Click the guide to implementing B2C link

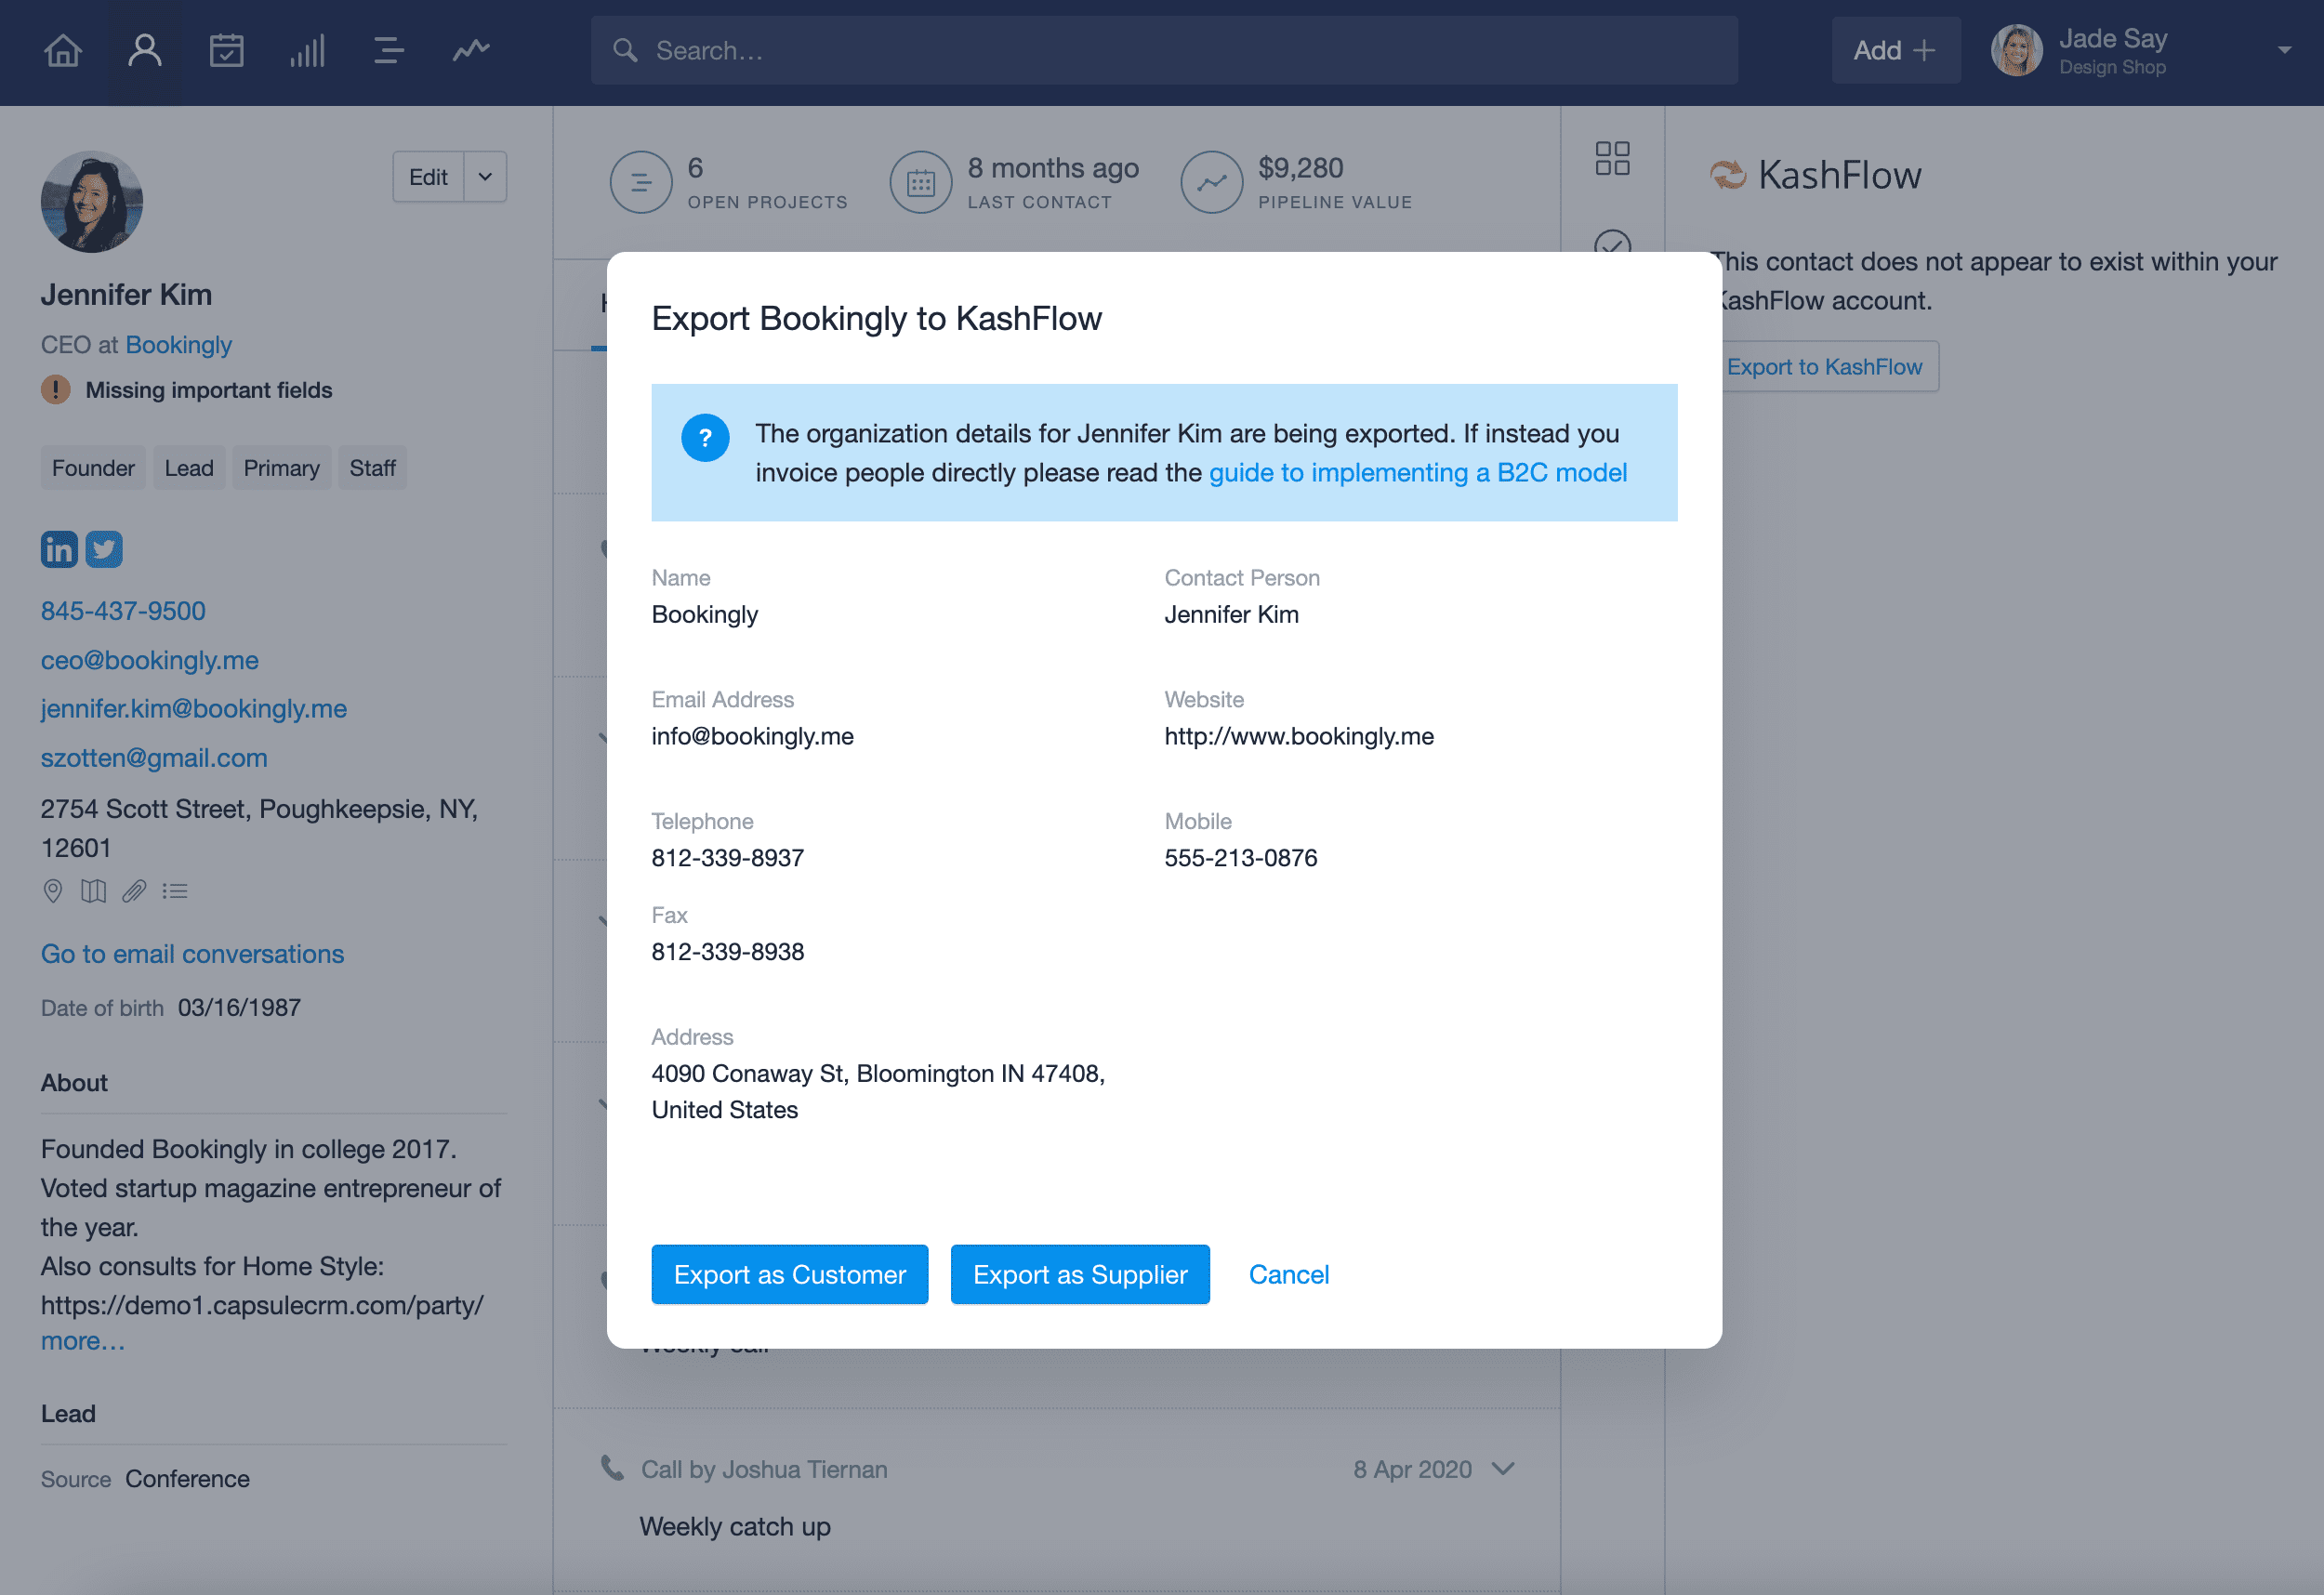[x=1418, y=471]
